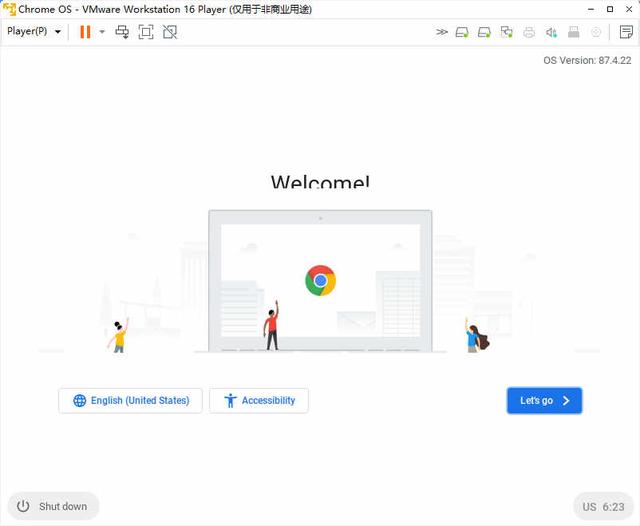Click the CD/DVD drive device icon
Image resolution: width=640 pixels, height=526 pixels.
point(596,32)
